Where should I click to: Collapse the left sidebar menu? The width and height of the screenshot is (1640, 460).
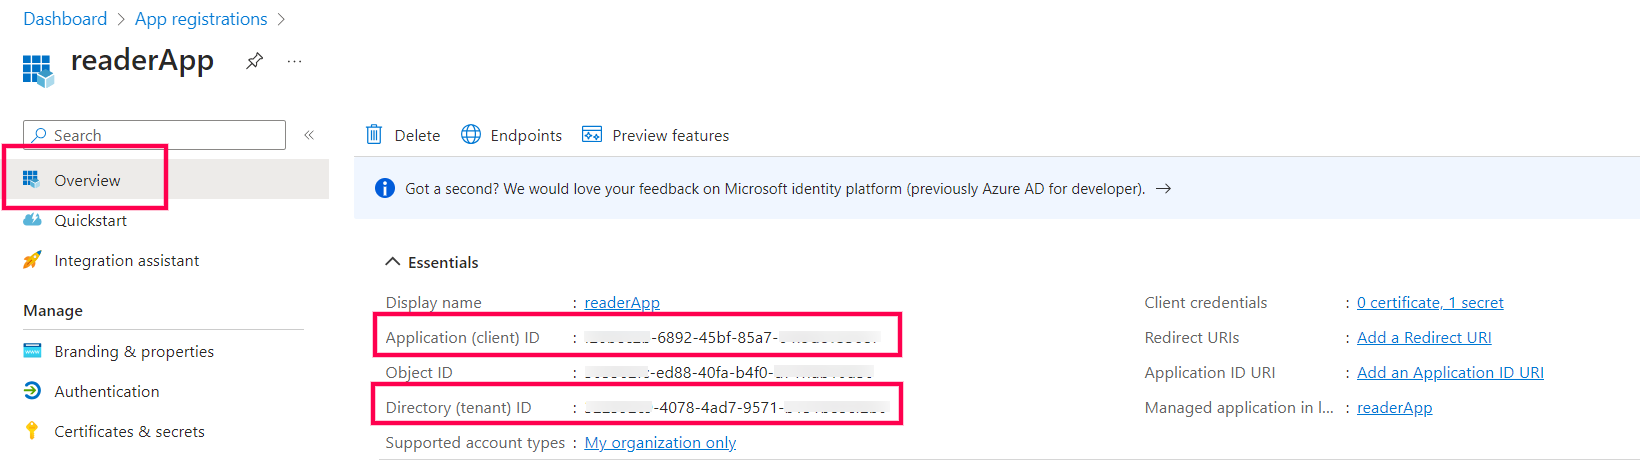point(309,135)
